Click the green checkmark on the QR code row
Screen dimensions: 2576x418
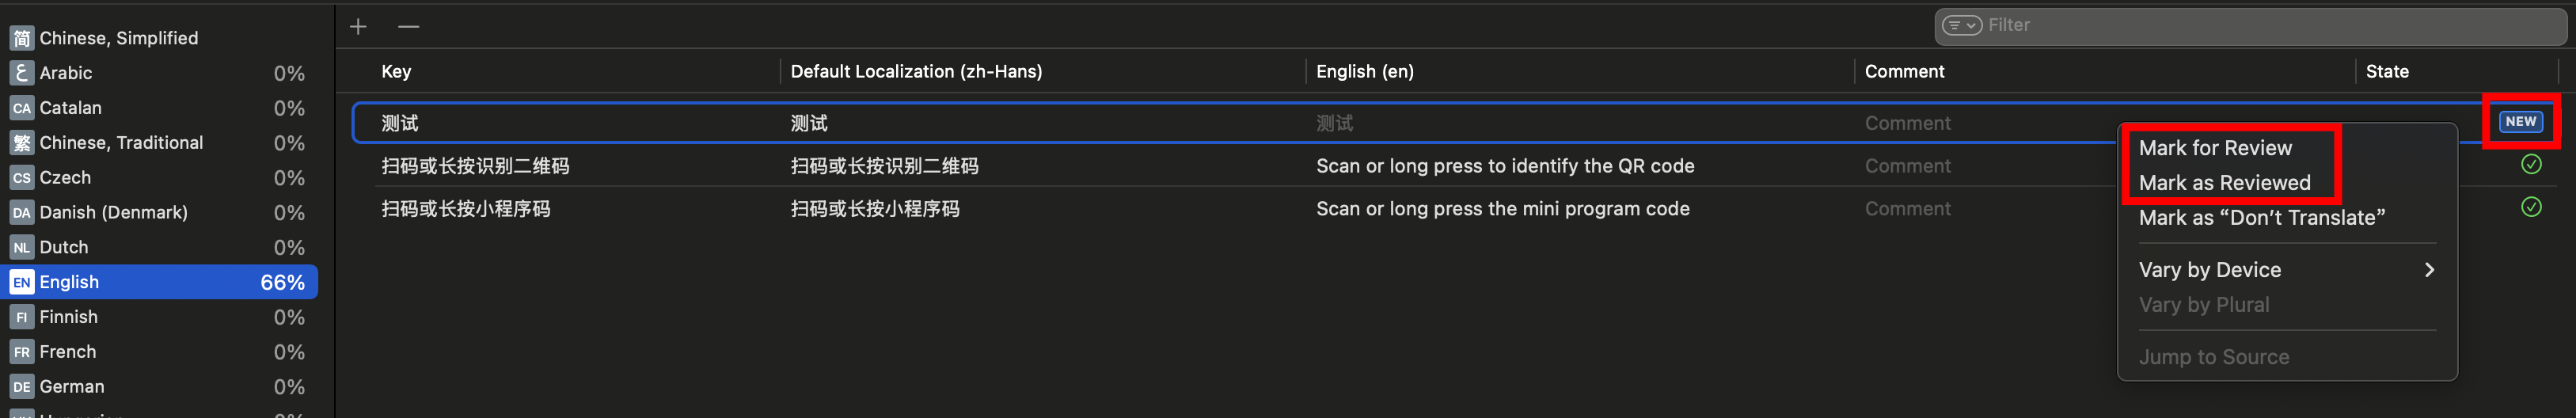pyautogui.click(x=2530, y=165)
